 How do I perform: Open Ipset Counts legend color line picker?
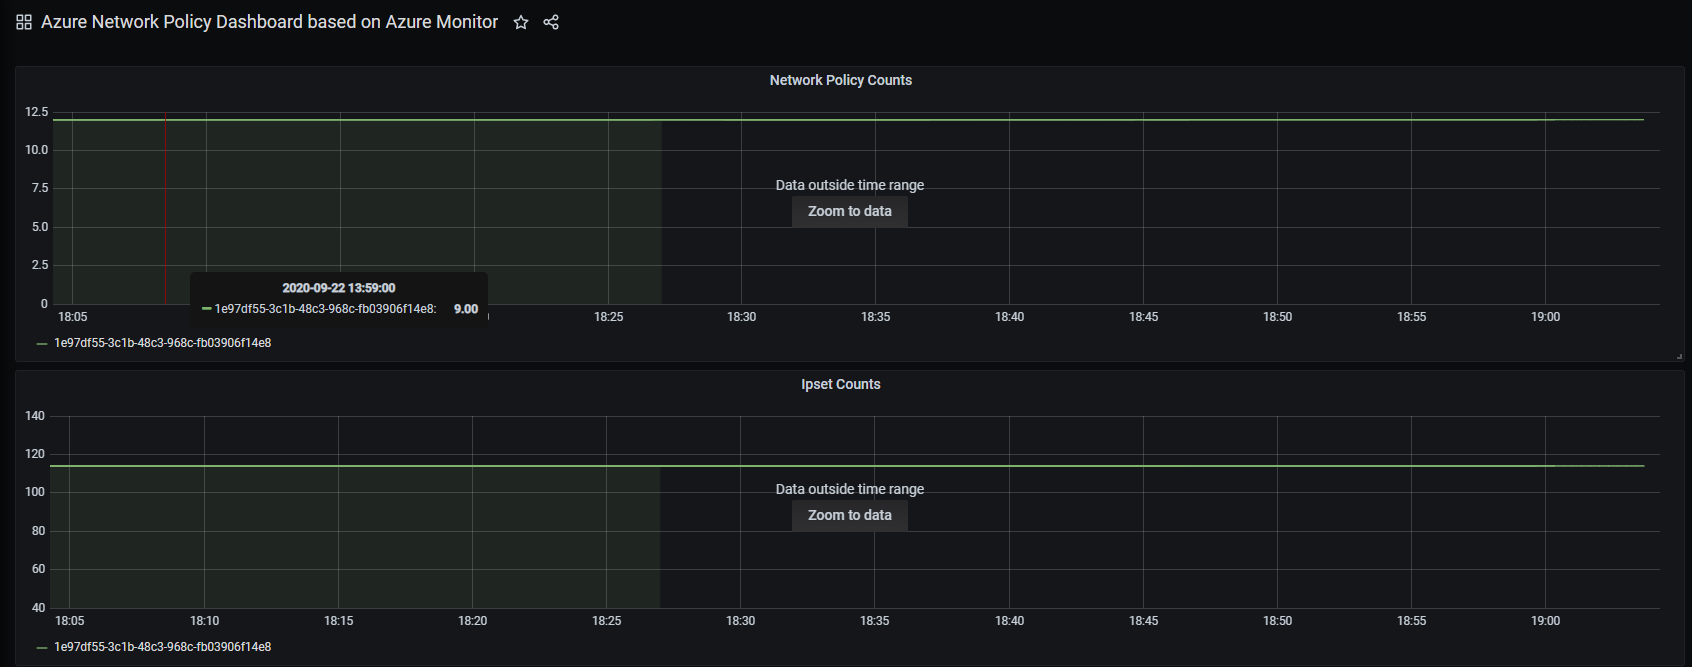tap(42, 648)
